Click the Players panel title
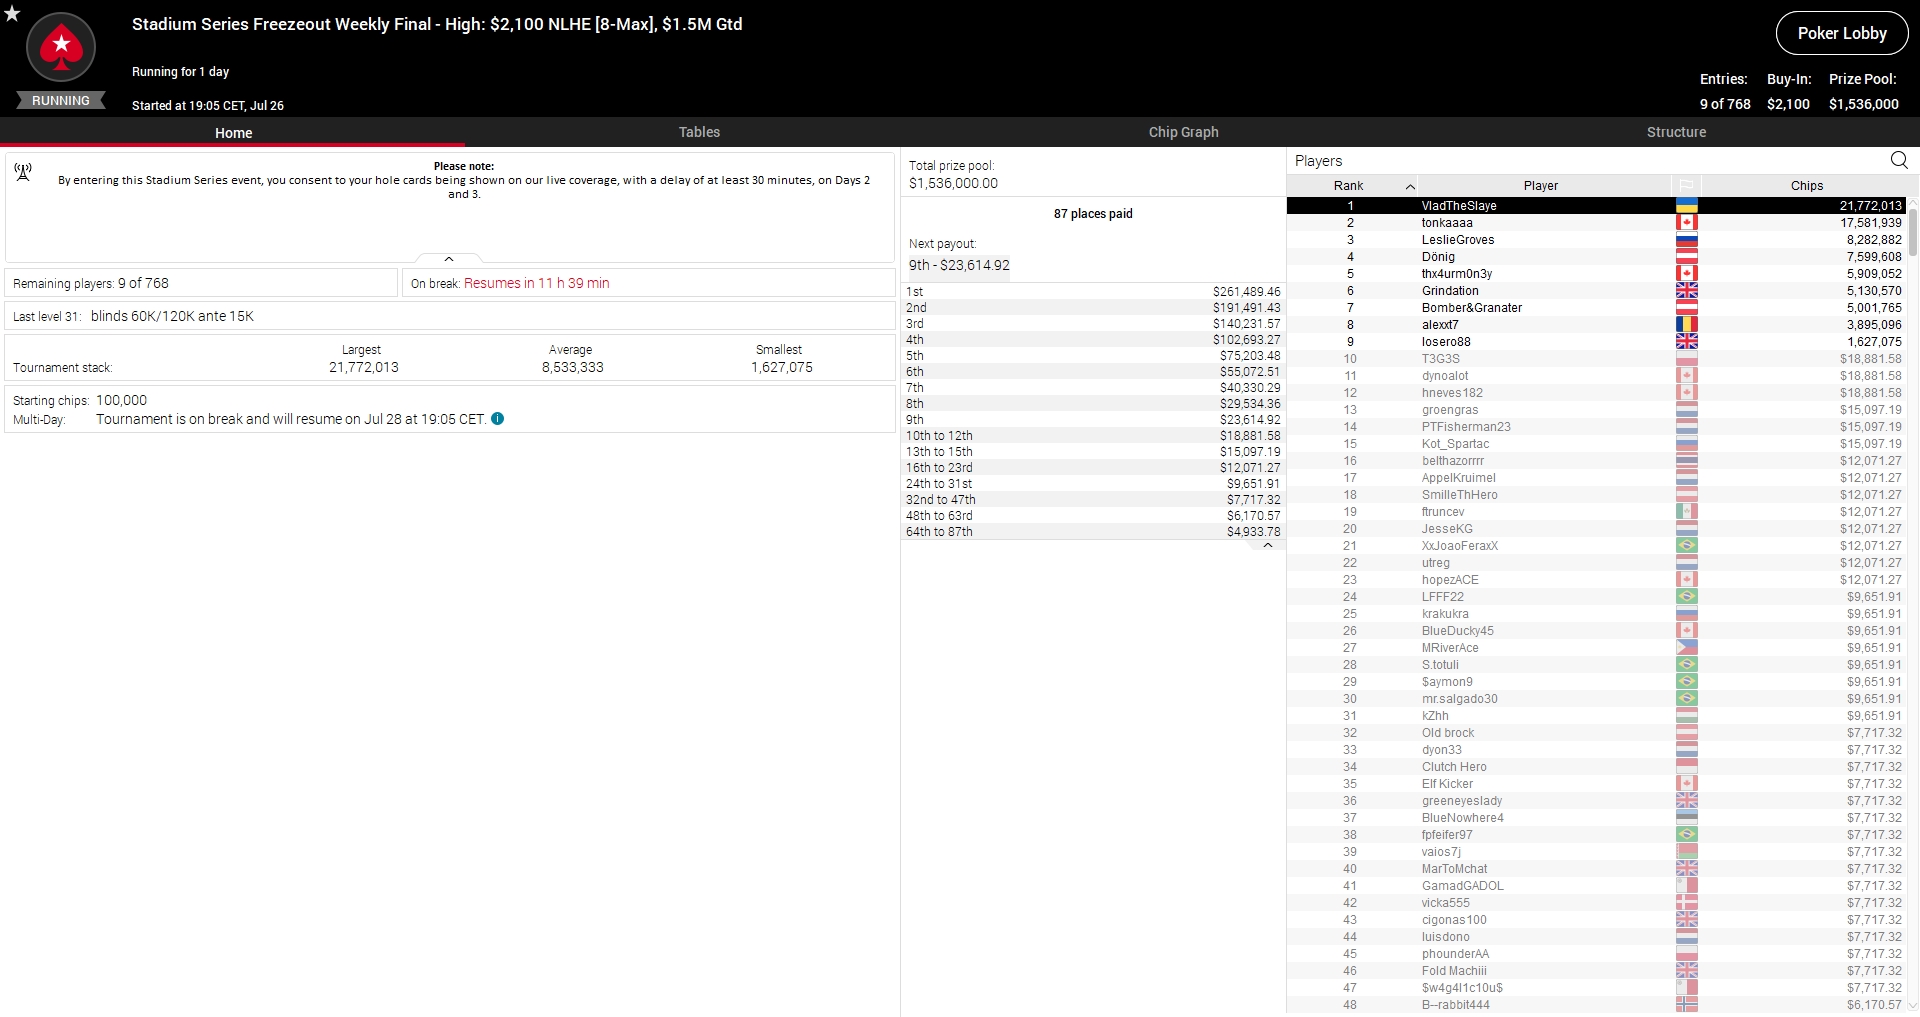Image resolution: width=1920 pixels, height=1017 pixels. 1318,161
